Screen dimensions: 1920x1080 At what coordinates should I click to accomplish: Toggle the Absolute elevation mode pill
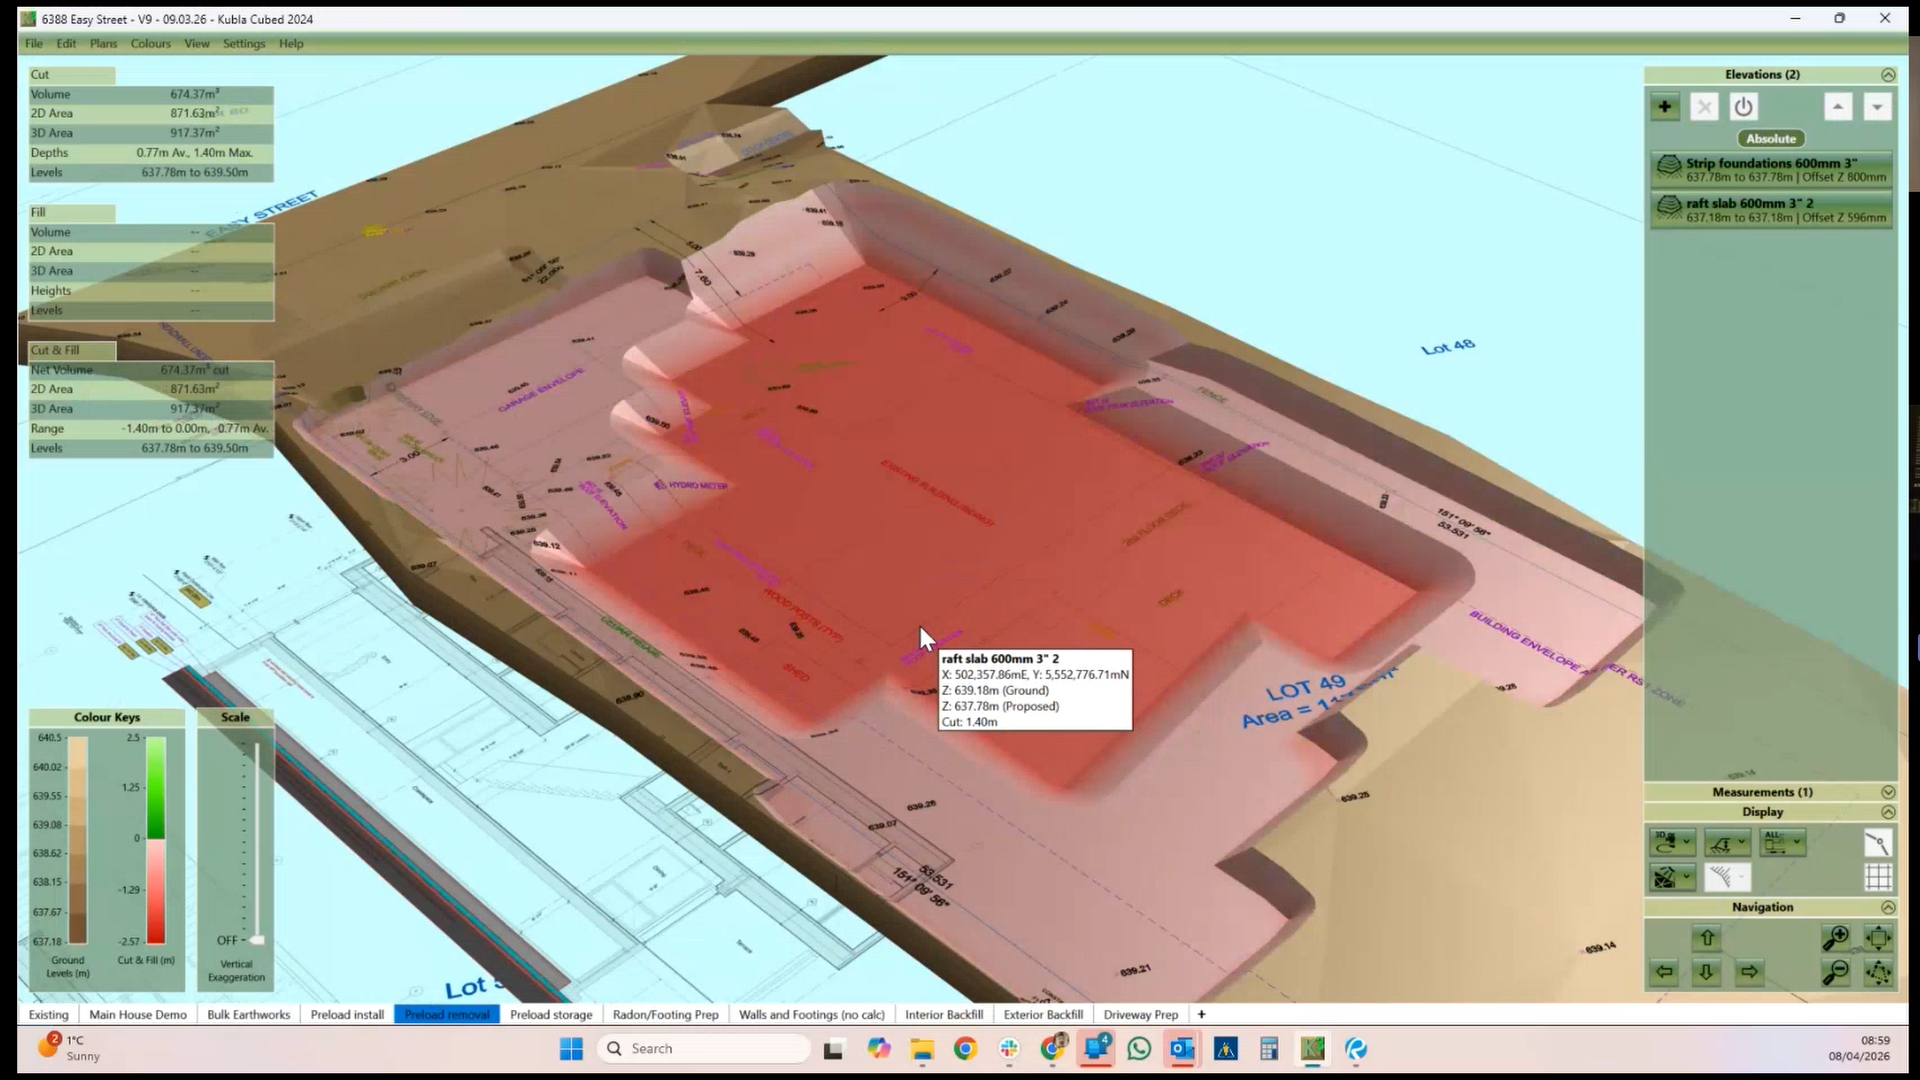click(x=1771, y=139)
